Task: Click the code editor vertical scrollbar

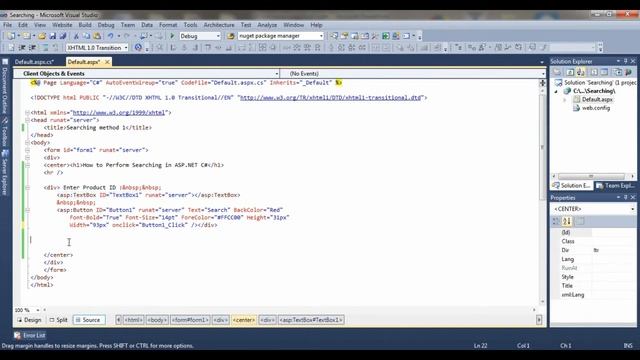Action: pos(542,147)
